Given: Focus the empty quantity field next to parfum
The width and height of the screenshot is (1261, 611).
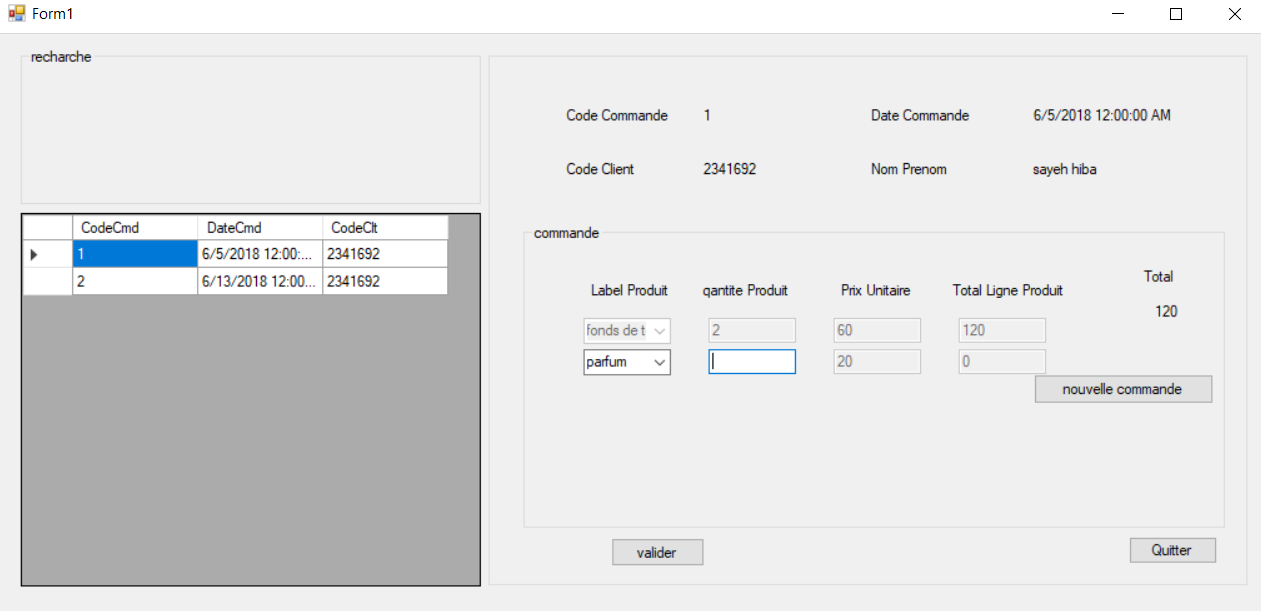Looking at the screenshot, I should pyautogui.click(x=752, y=362).
